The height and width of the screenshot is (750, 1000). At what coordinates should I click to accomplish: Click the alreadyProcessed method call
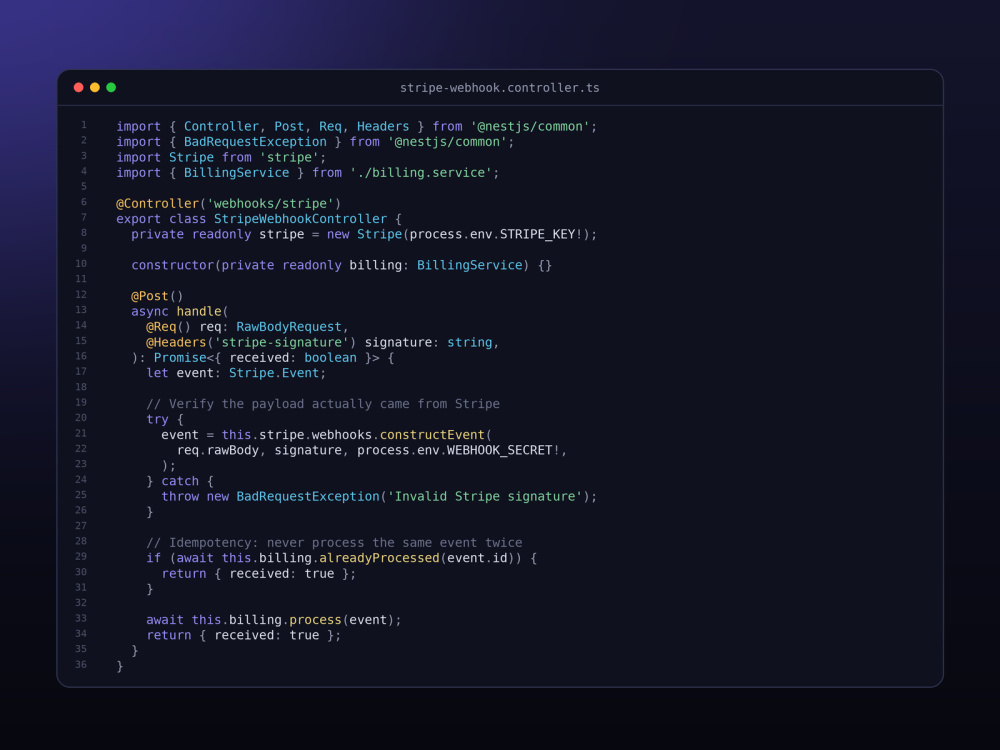click(x=379, y=558)
